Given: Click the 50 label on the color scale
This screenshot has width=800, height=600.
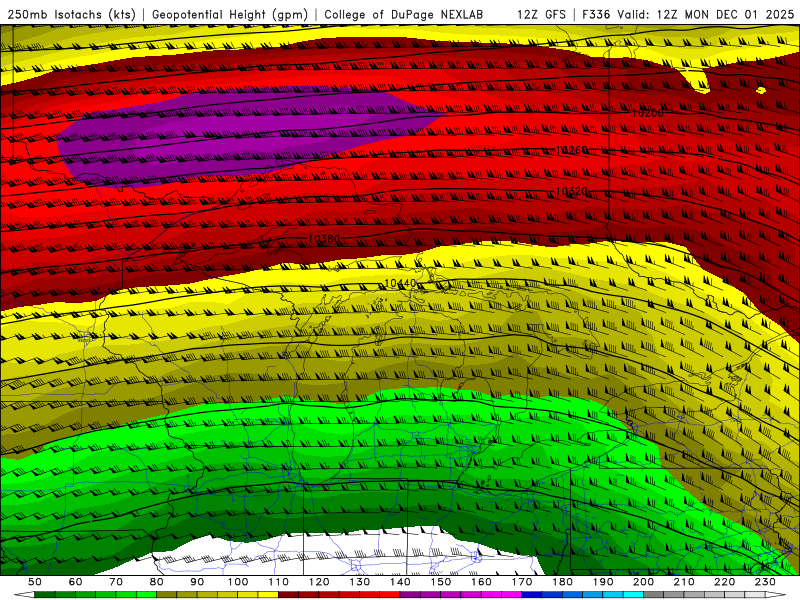Looking at the screenshot, I should tap(35, 582).
